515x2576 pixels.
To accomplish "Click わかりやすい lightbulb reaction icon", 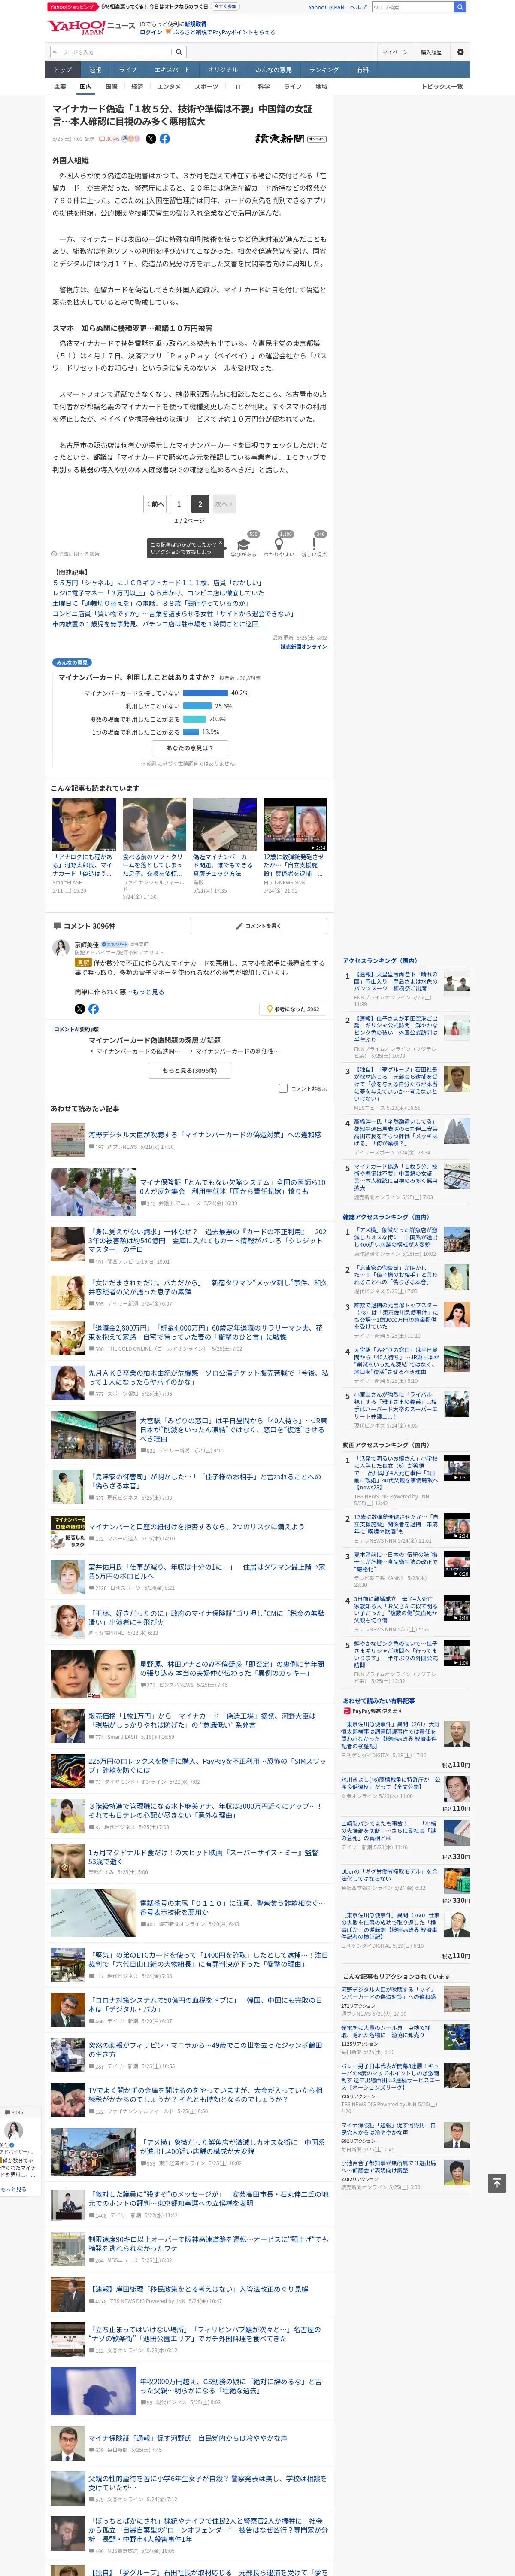I will [x=279, y=545].
